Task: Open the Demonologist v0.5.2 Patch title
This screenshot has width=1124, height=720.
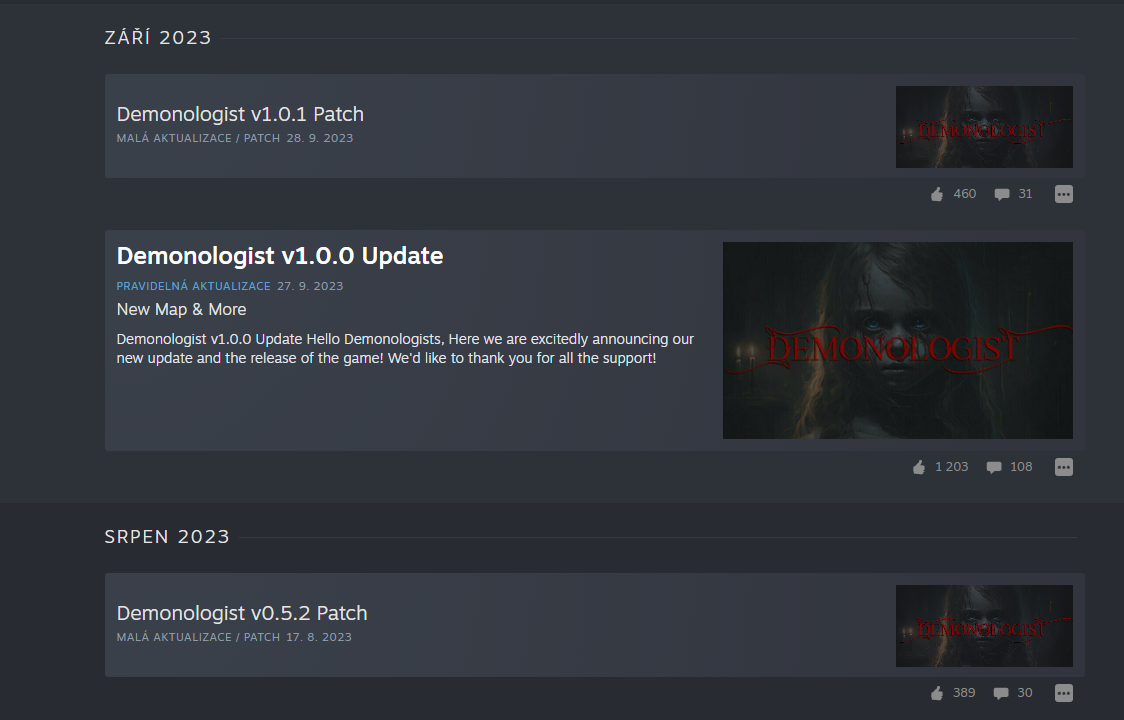Action: 242,613
